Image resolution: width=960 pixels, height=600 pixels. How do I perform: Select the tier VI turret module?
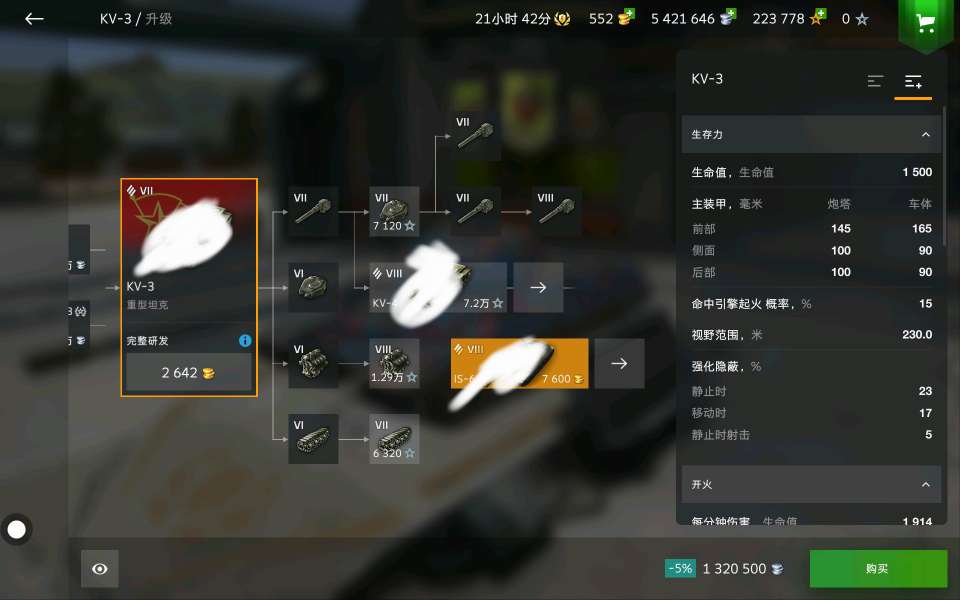313,287
